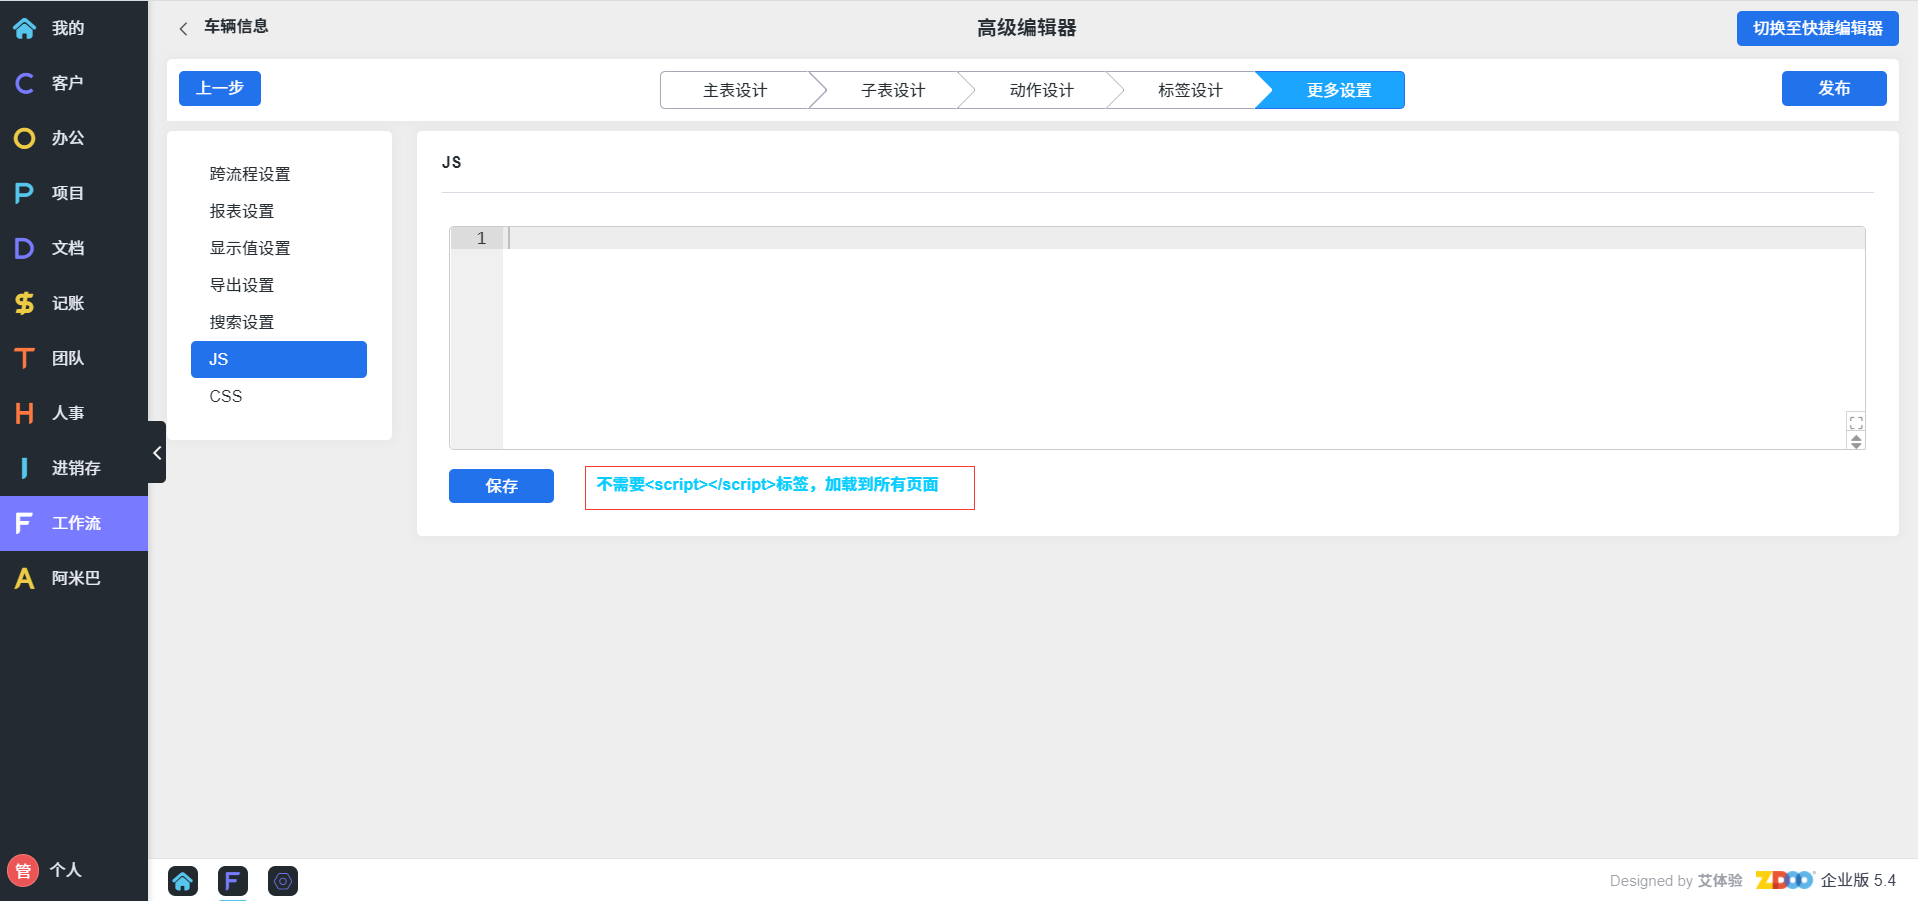Screen dimensions: 1918x901
Task: Click 切换至快捷编辑器 button
Action: click(1817, 28)
